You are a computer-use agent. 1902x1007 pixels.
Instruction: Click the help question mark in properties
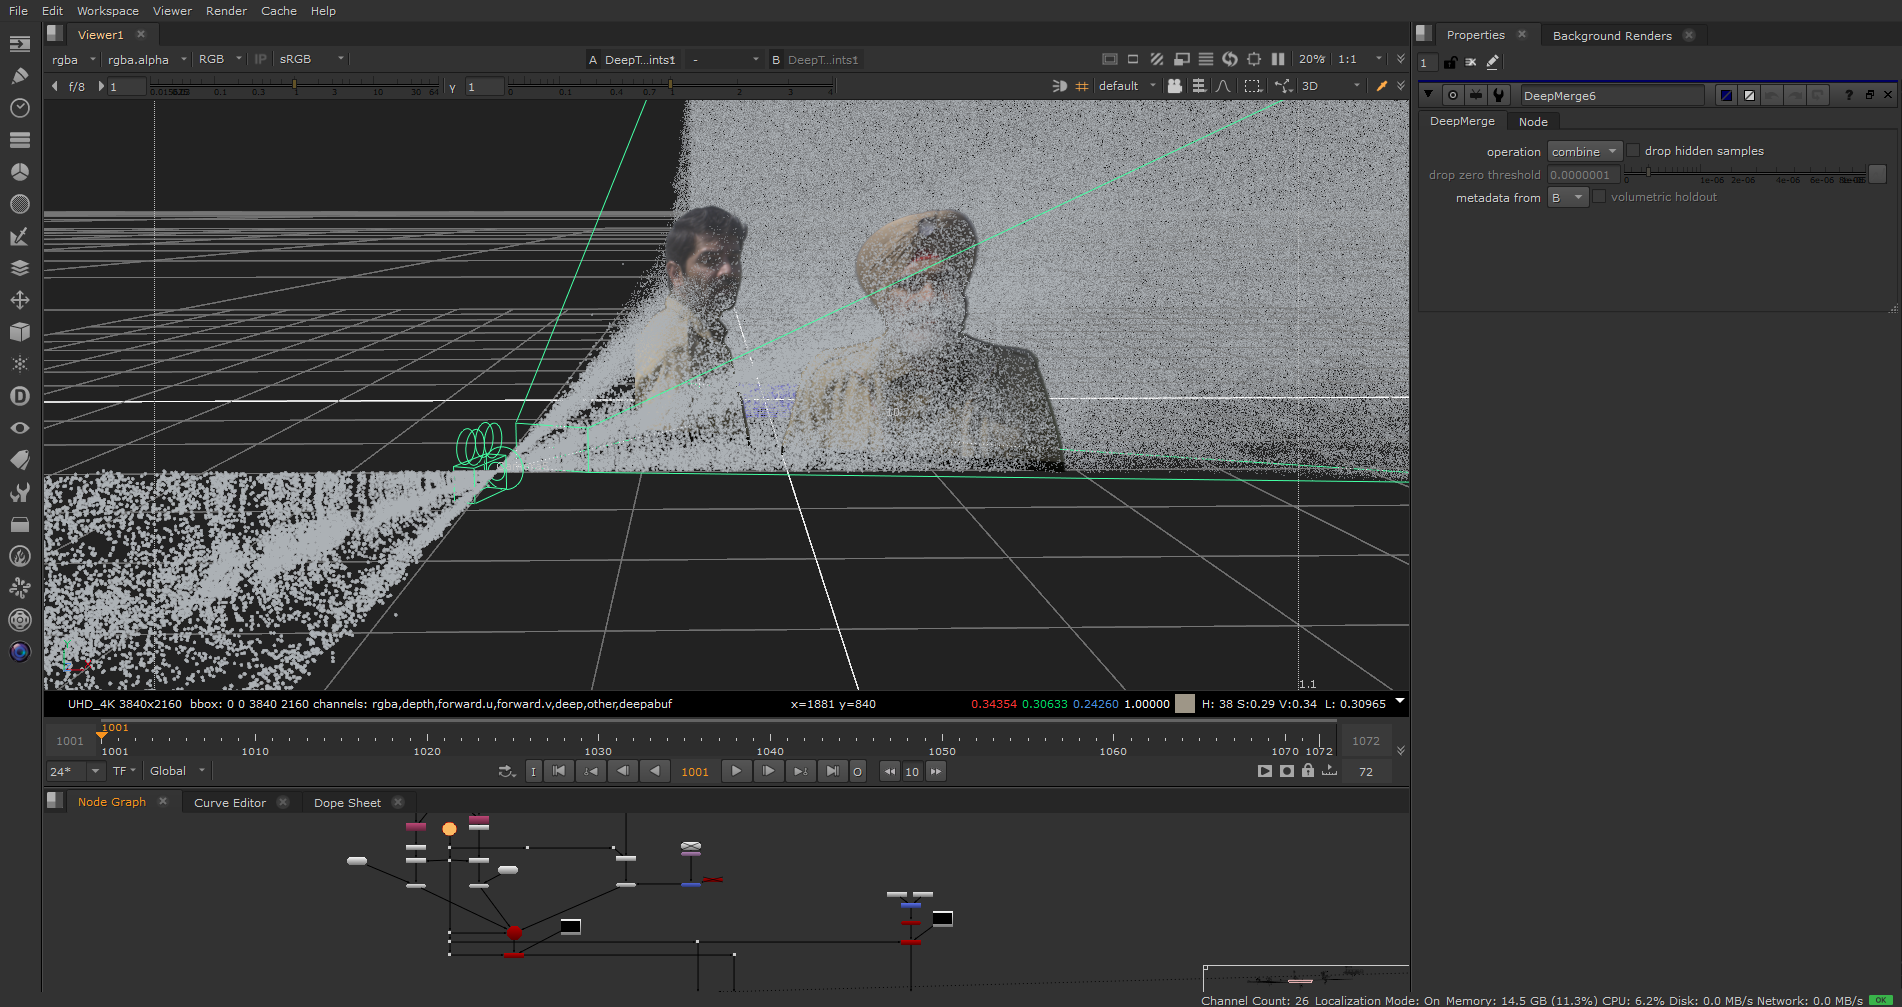point(1849,95)
